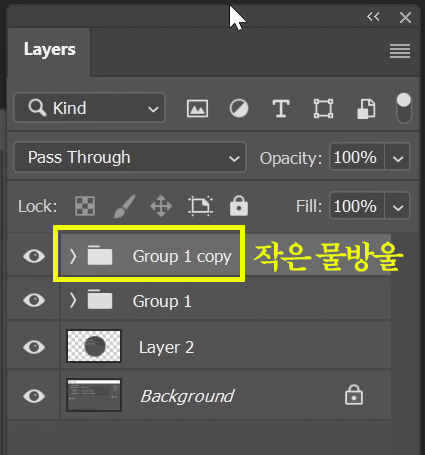Viewport: 425px width, 455px height.
Task: Click Group 1 copy folder icon
Action: [x=100, y=255]
